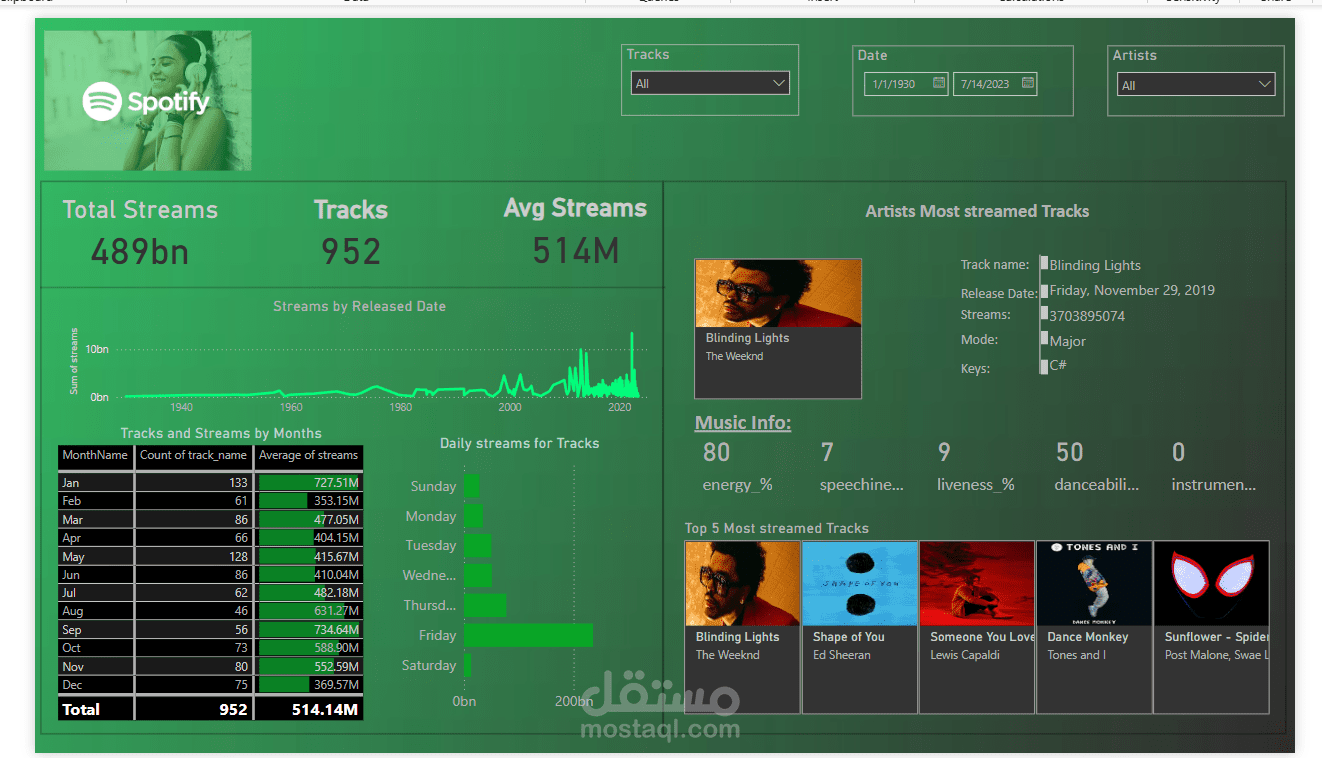Select the Nov row in months table
The width and height of the screenshot is (1322, 758).
coord(210,666)
